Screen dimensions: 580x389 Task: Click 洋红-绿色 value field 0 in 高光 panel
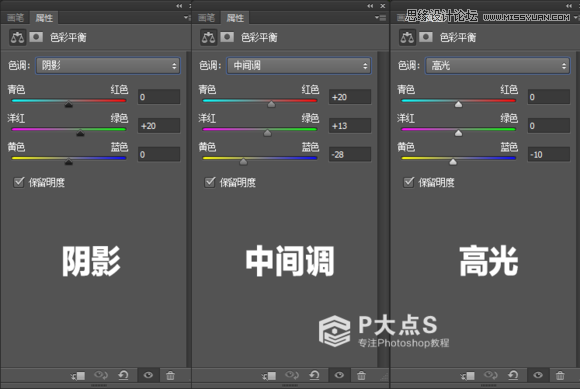coord(549,126)
